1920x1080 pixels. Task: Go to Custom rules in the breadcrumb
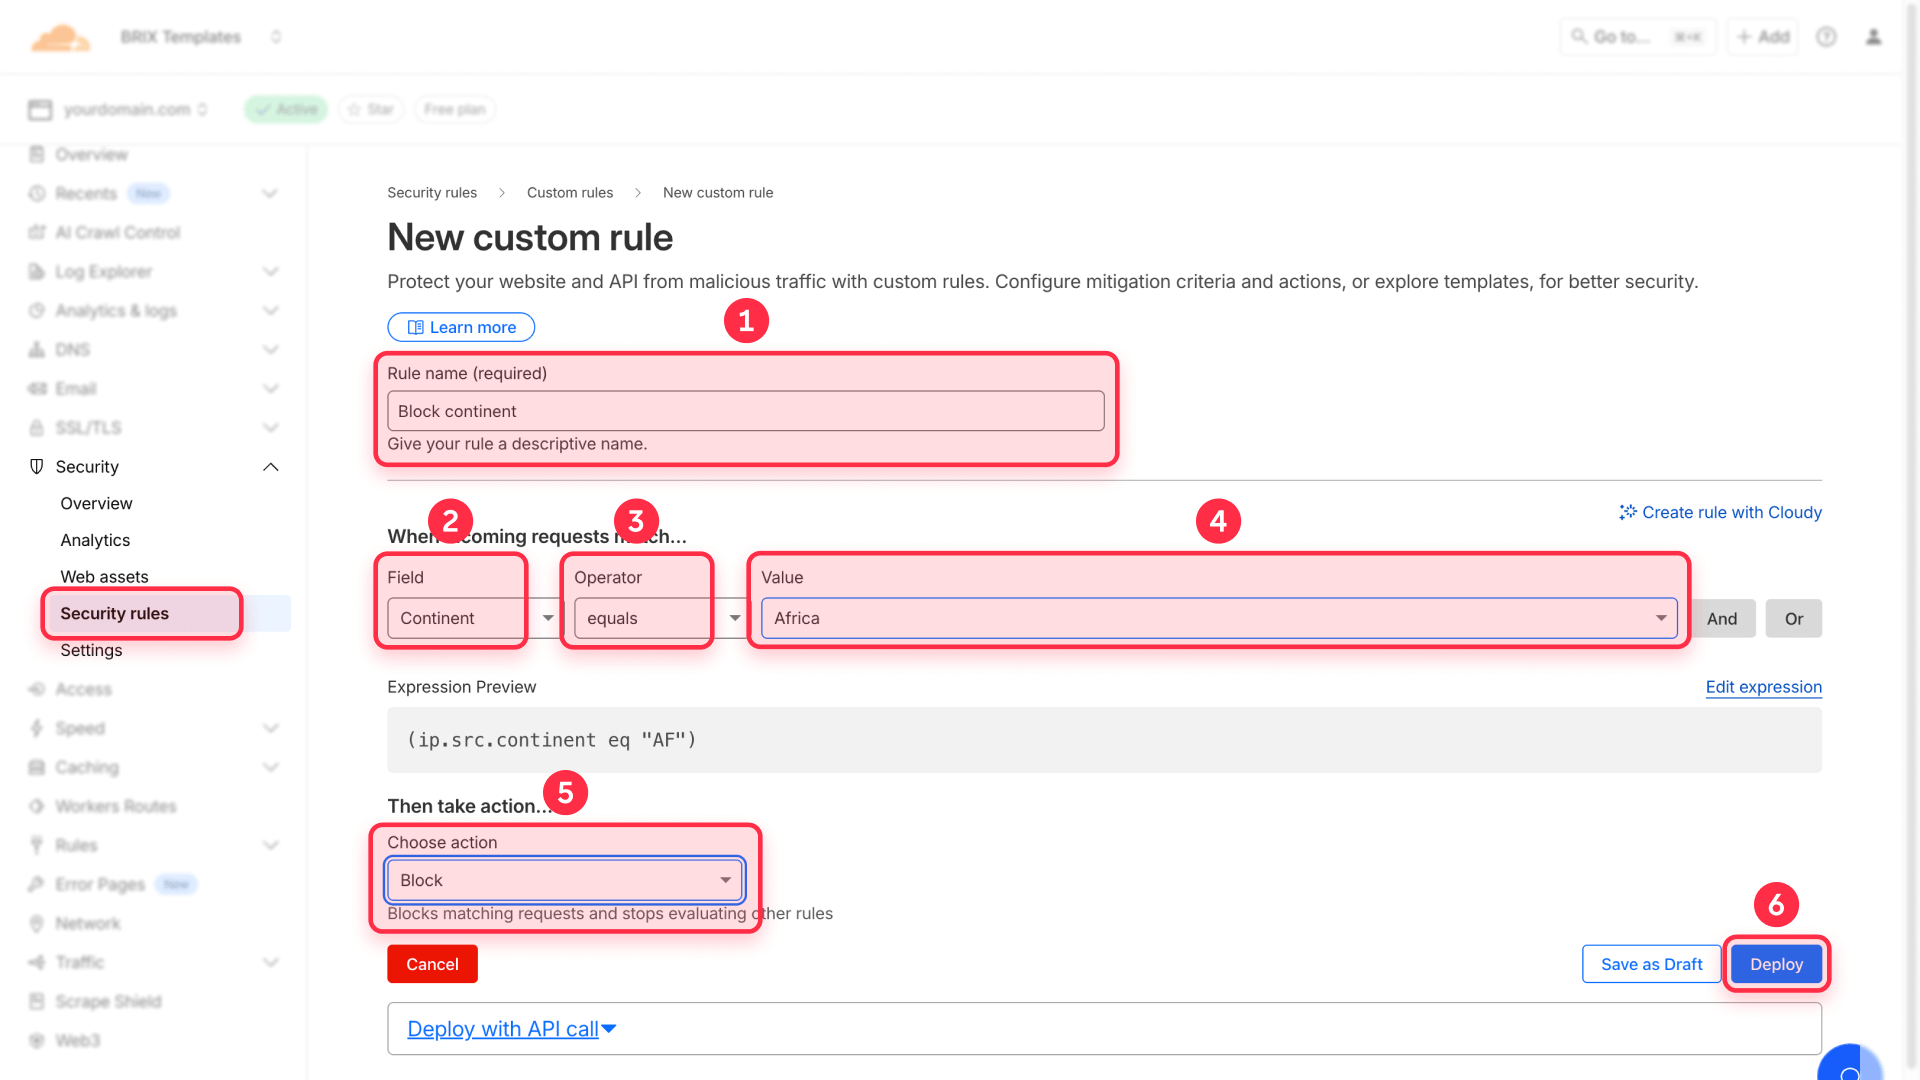[x=569, y=192]
